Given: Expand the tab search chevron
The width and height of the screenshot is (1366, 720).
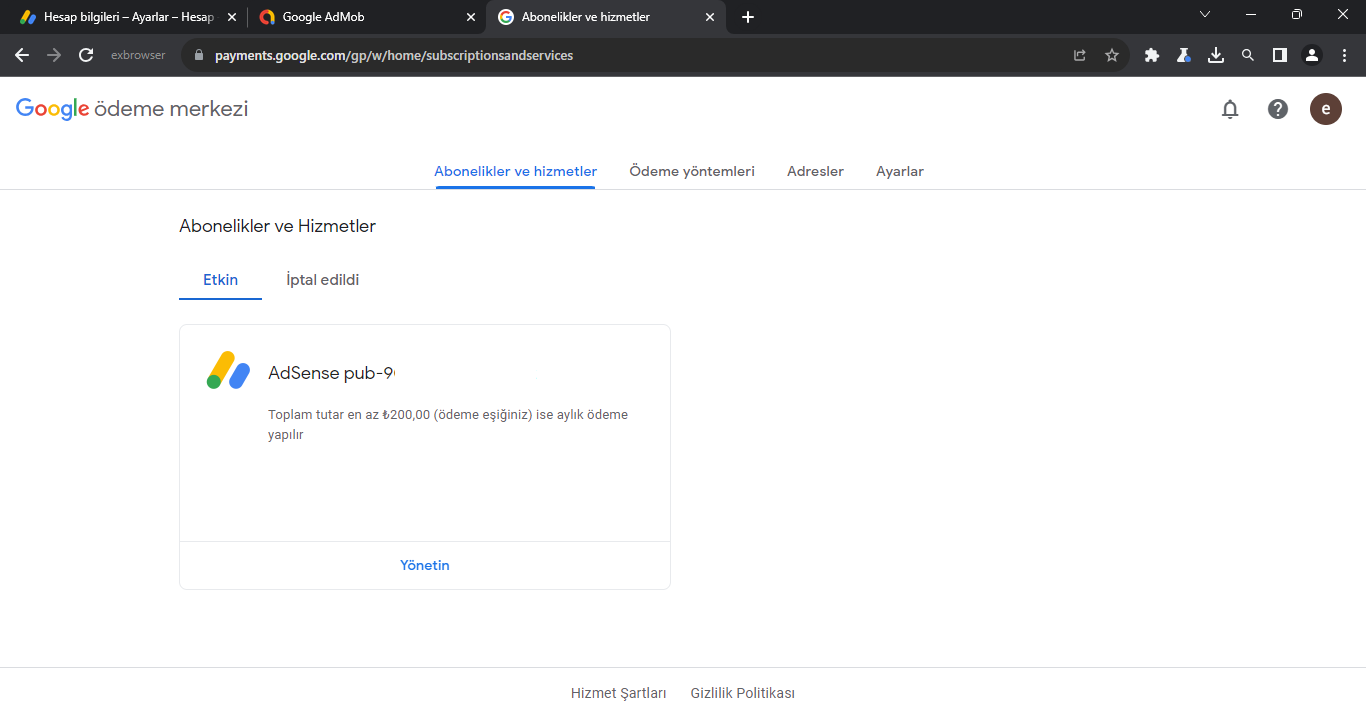Looking at the screenshot, I should pos(1205,14).
